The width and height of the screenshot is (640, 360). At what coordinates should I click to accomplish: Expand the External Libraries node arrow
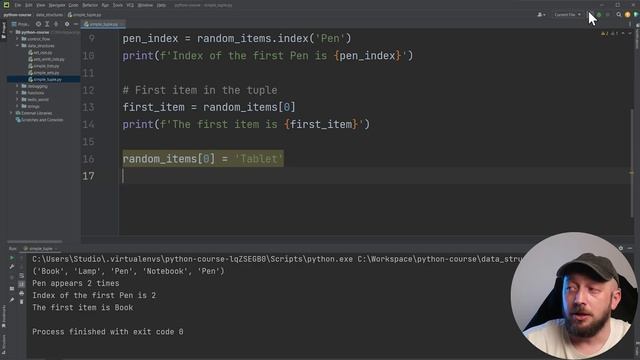tap(11, 113)
